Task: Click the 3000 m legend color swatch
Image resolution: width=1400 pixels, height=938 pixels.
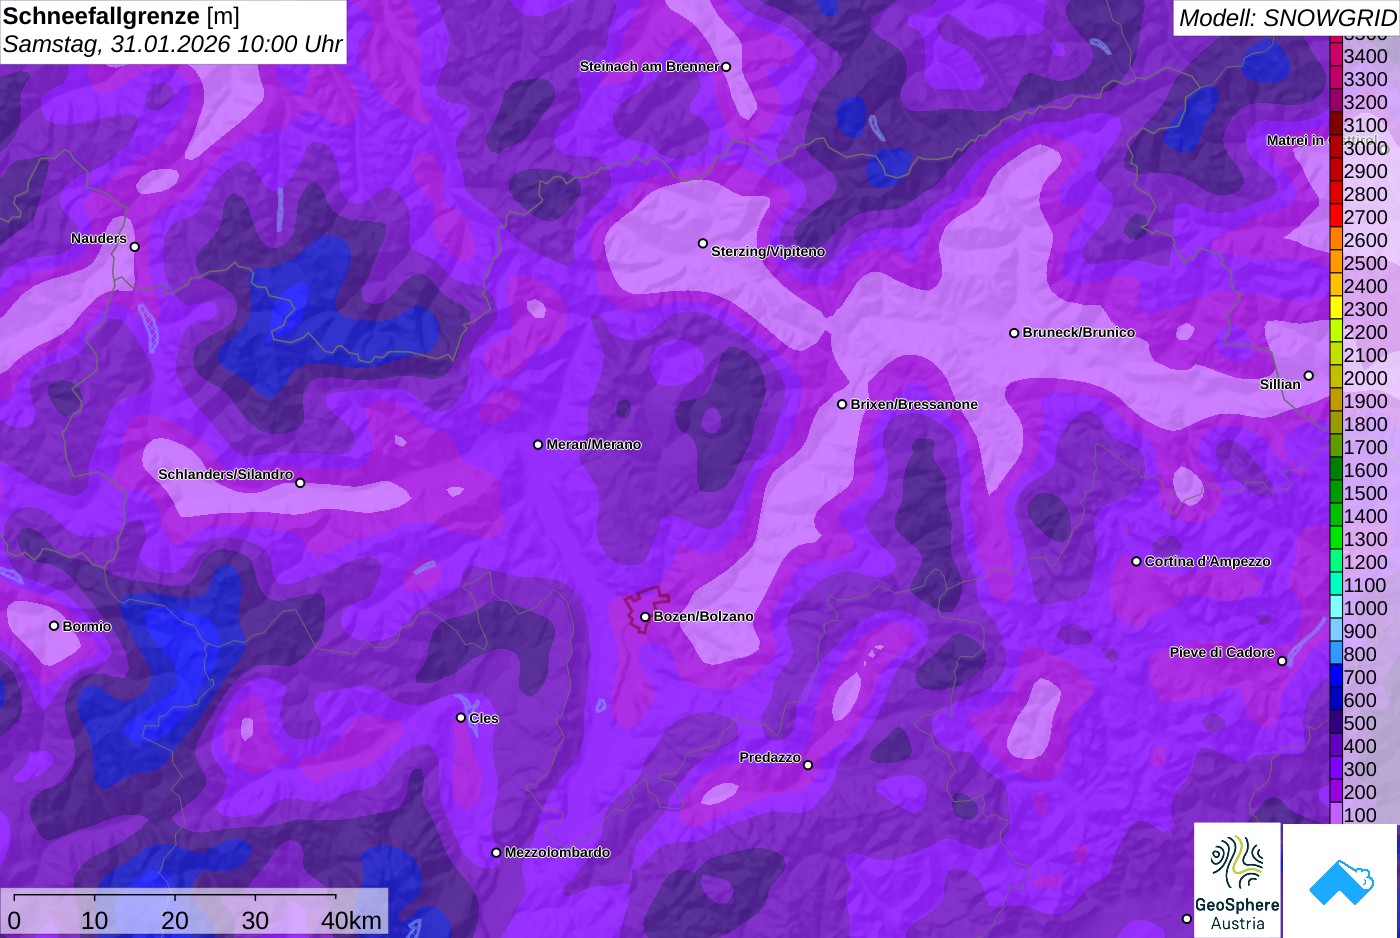Action: click(x=1336, y=148)
